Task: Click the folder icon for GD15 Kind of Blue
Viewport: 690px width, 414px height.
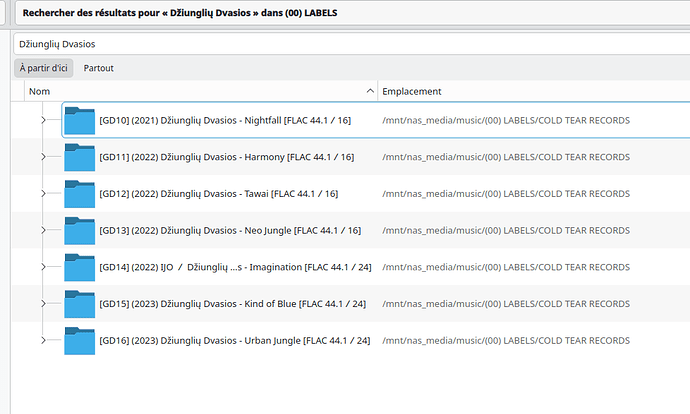Action: pyautogui.click(x=79, y=304)
